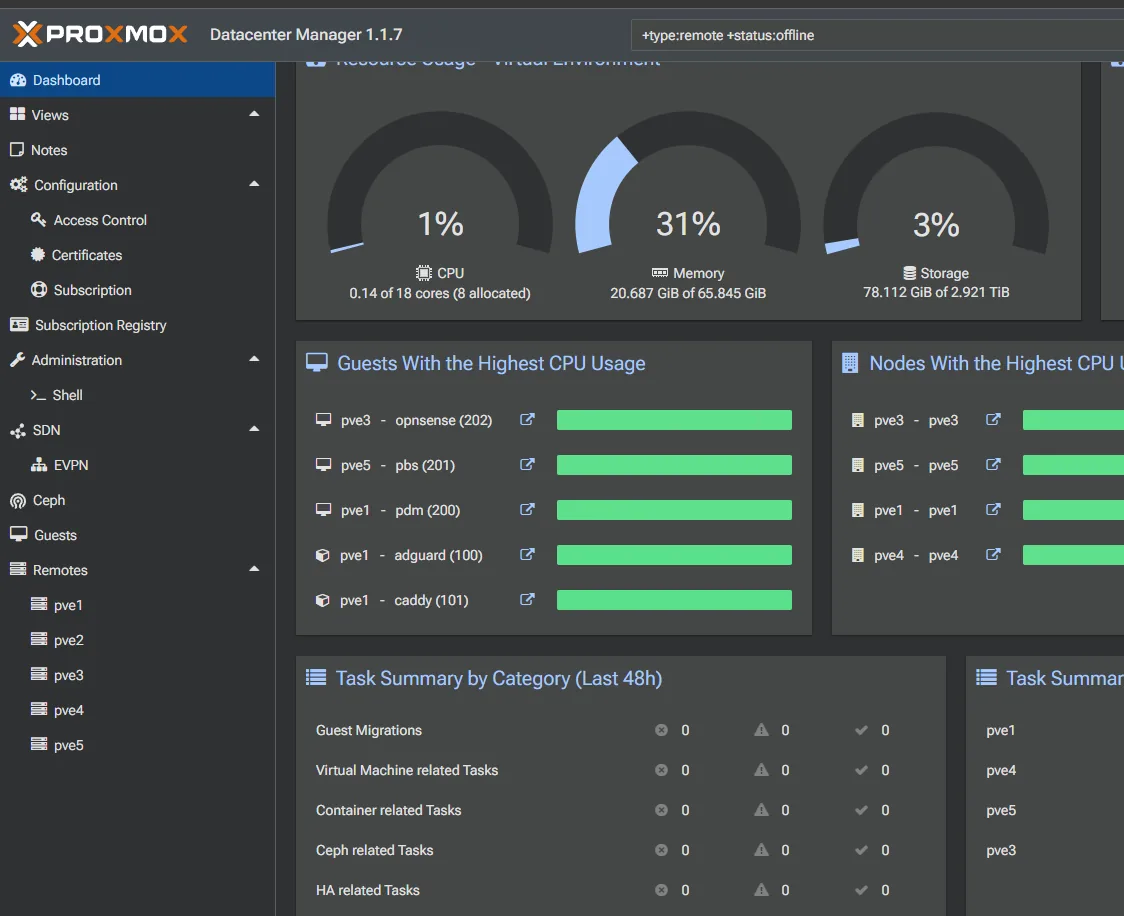The height and width of the screenshot is (916, 1124).
Task: Click the CPU usage gauge
Action: [x=440, y=183]
